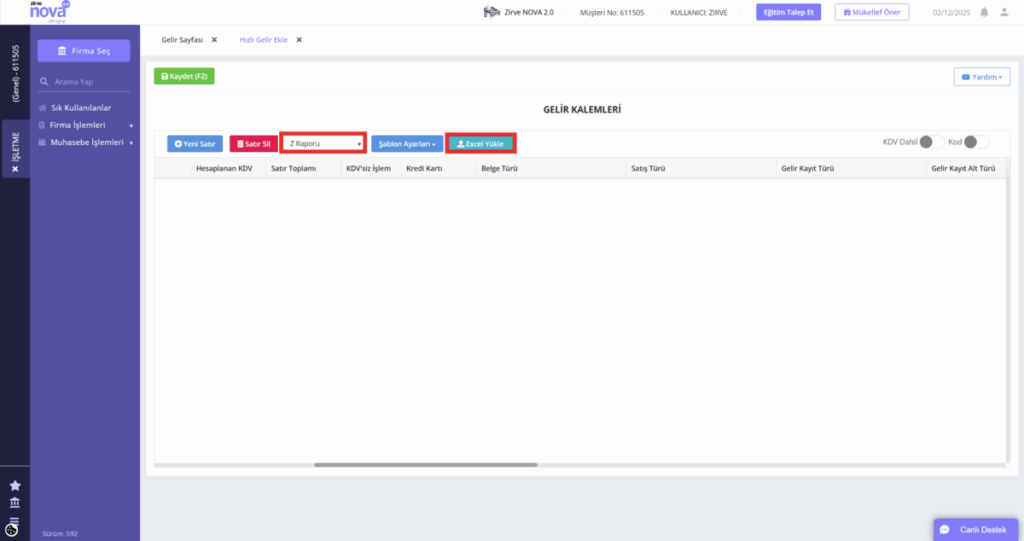Toggle the KDV Dahil switch
Image resolution: width=1024 pixels, height=541 pixels.
932,142
